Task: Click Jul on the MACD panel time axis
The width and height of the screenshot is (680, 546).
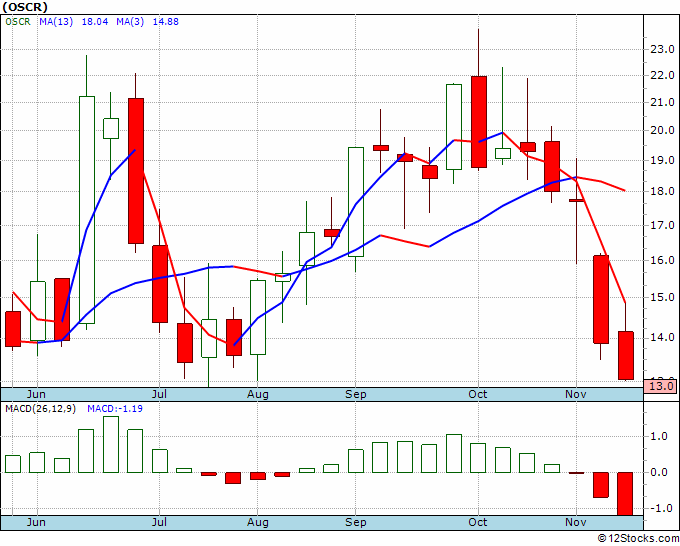Action: [159, 522]
